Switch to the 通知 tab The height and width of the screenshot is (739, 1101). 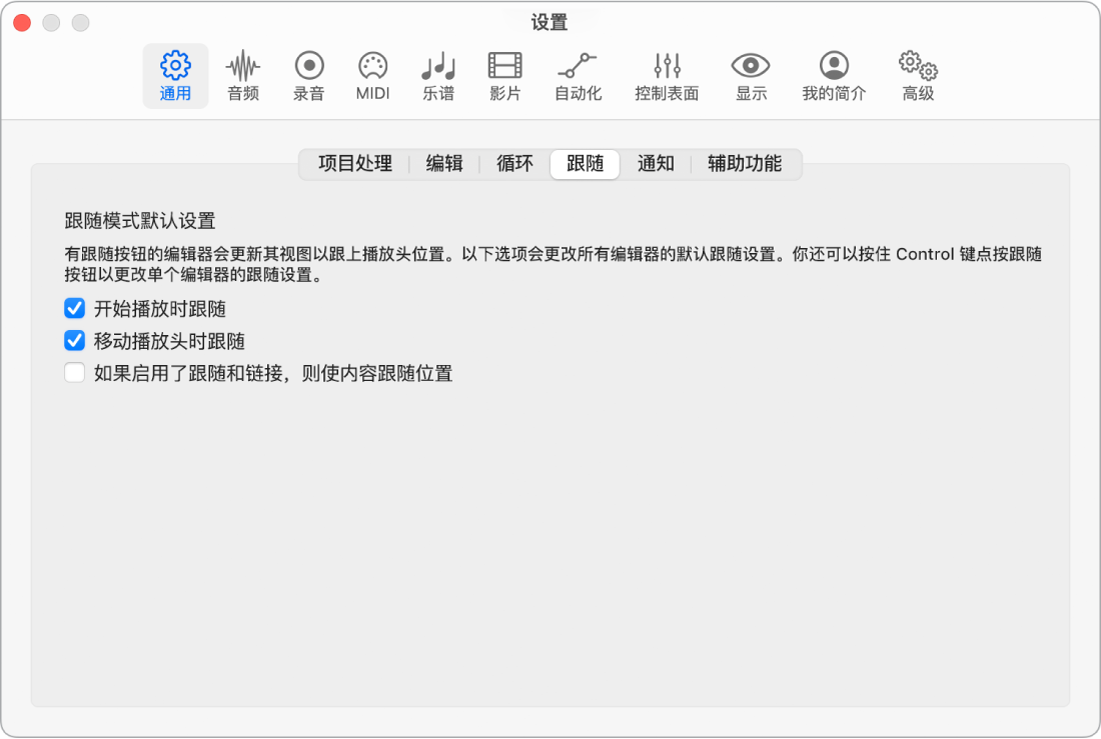[656, 164]
